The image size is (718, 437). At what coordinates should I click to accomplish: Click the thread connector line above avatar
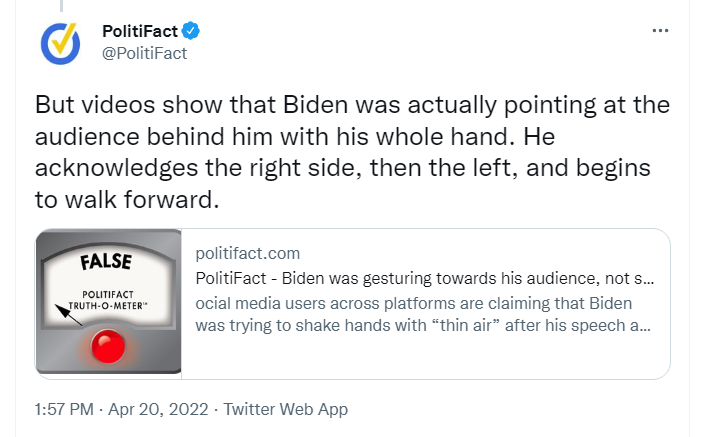[x=61, y=5]
